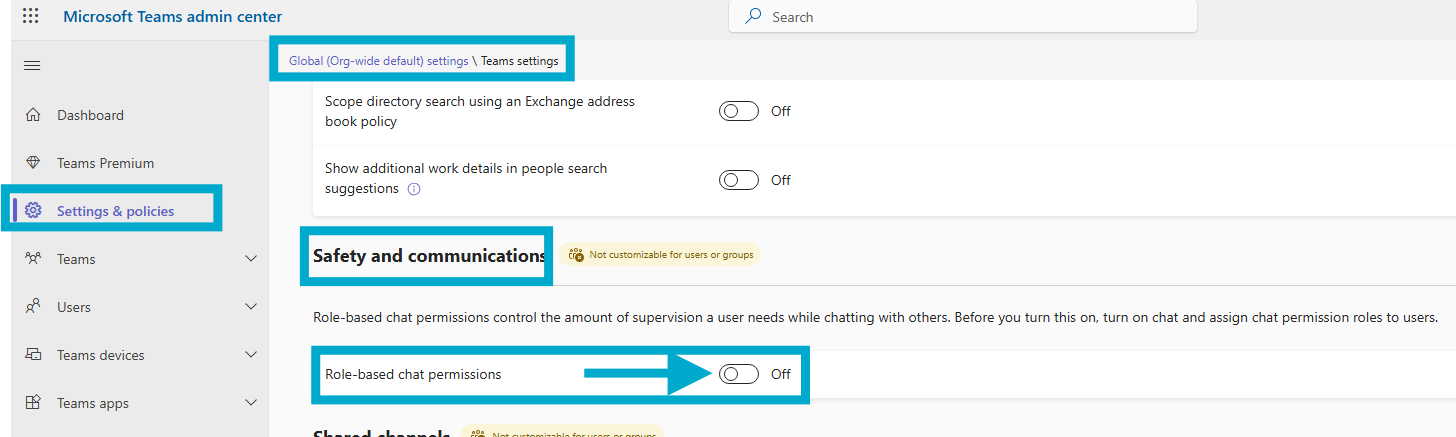
Task: Open the app launcher waffle icon
Action: 31,16
